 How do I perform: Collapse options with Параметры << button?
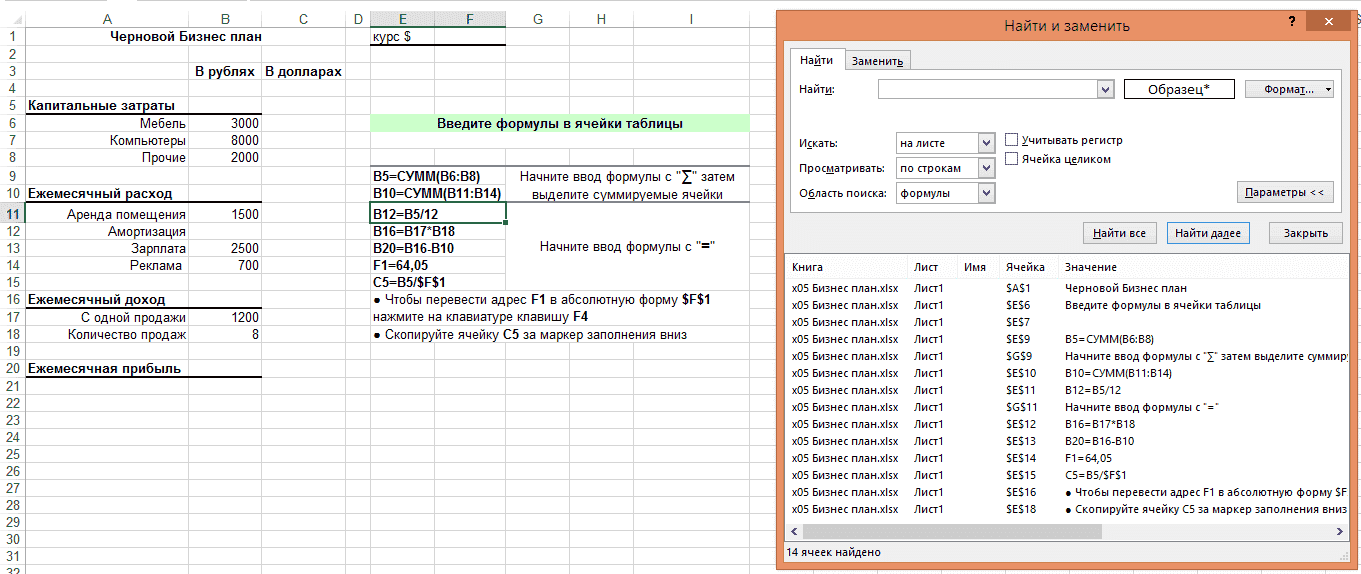pyautogui.click(x=1285, y=192)
